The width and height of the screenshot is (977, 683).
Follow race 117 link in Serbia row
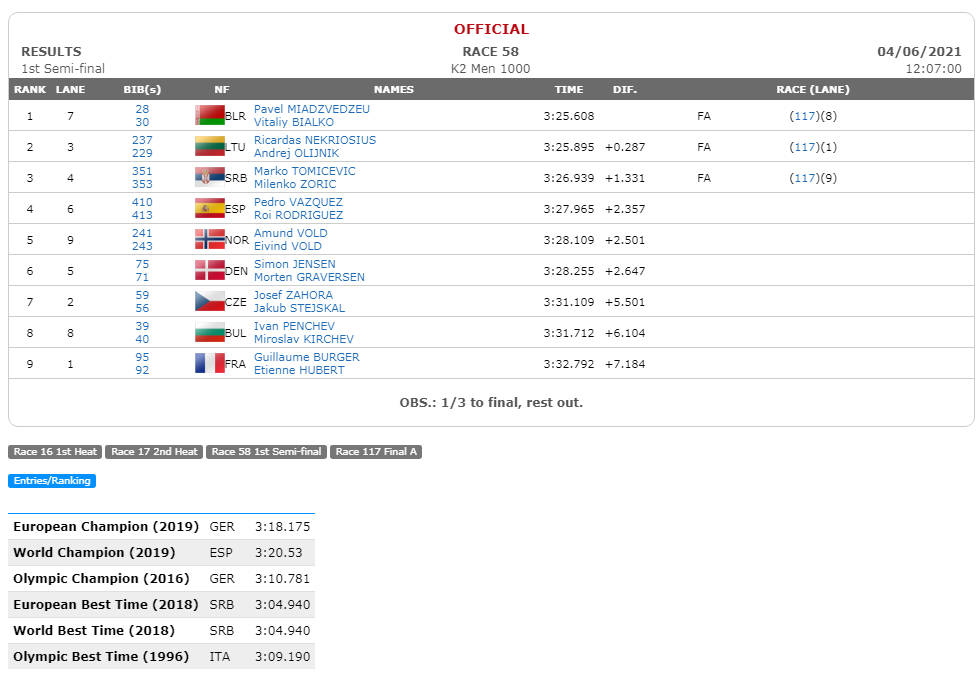point(804,178)
